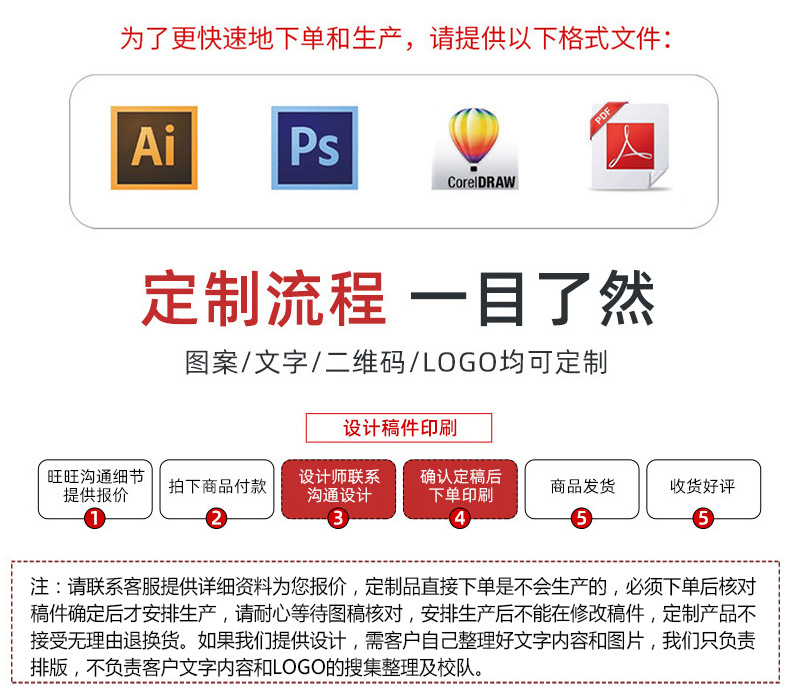Click the dashed note box starting 注：请联系客服

[396, 622]
